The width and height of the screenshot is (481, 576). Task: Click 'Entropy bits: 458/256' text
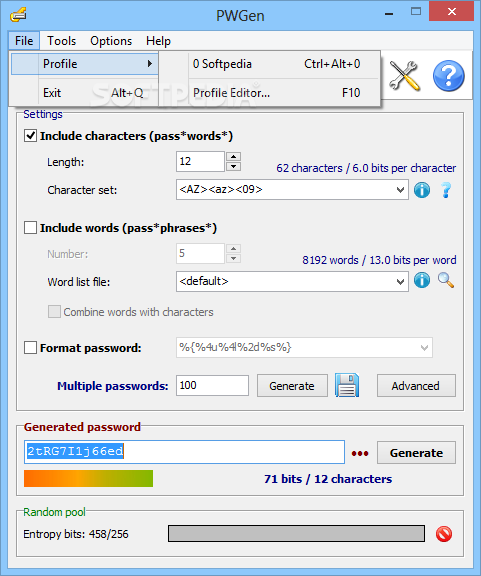coord(76,534)
